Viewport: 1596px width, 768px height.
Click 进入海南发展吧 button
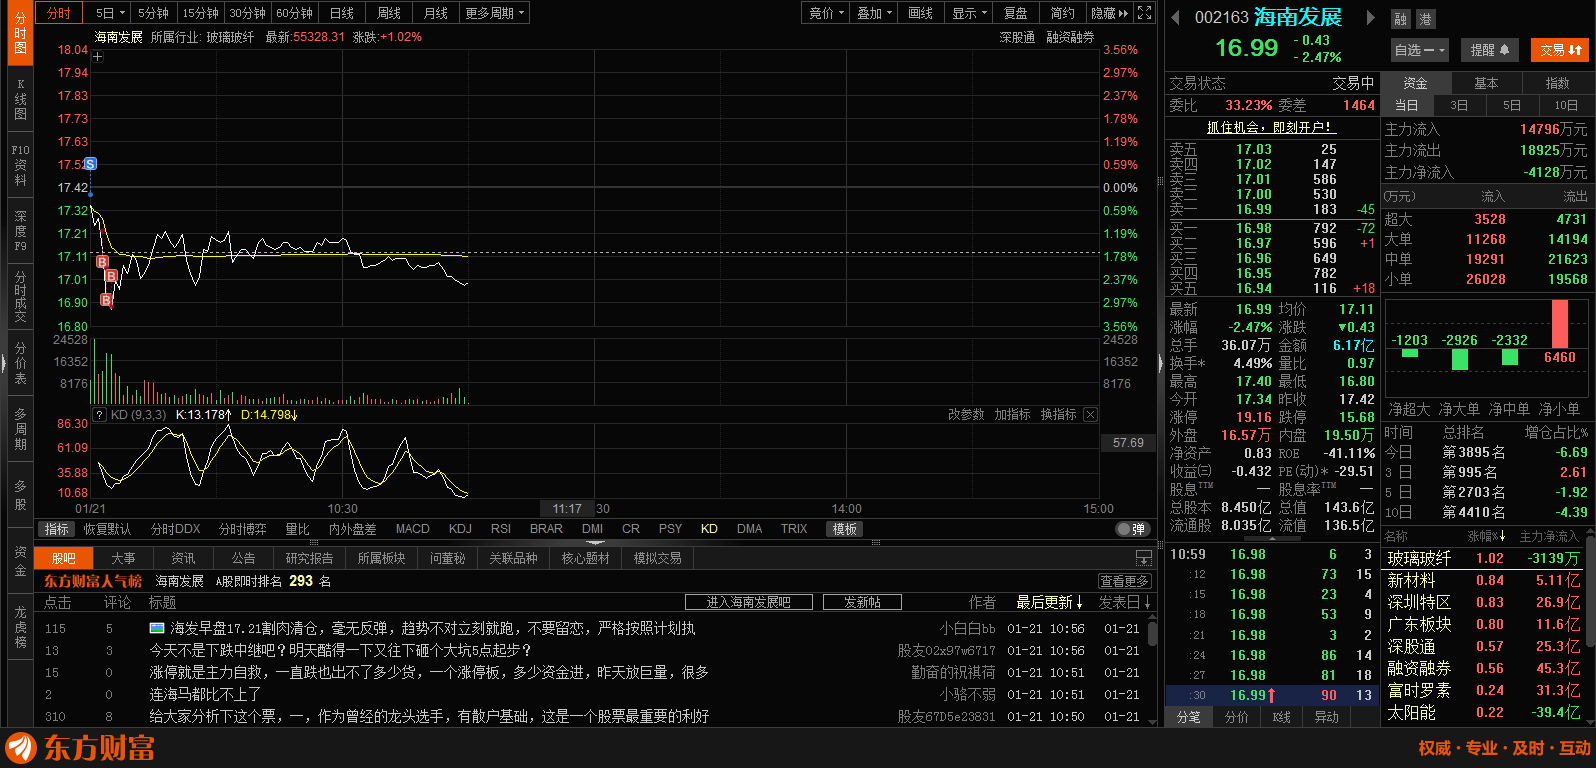[x=748, y=602]
